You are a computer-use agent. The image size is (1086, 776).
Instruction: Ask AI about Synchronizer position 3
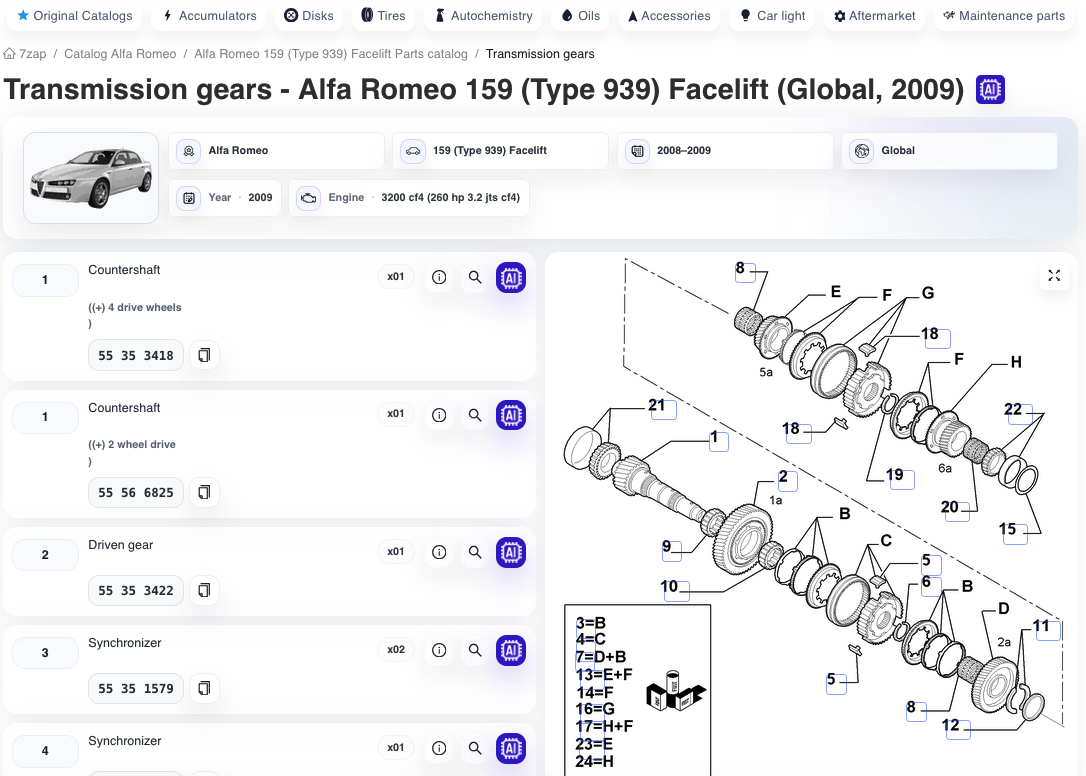point(511,650)
